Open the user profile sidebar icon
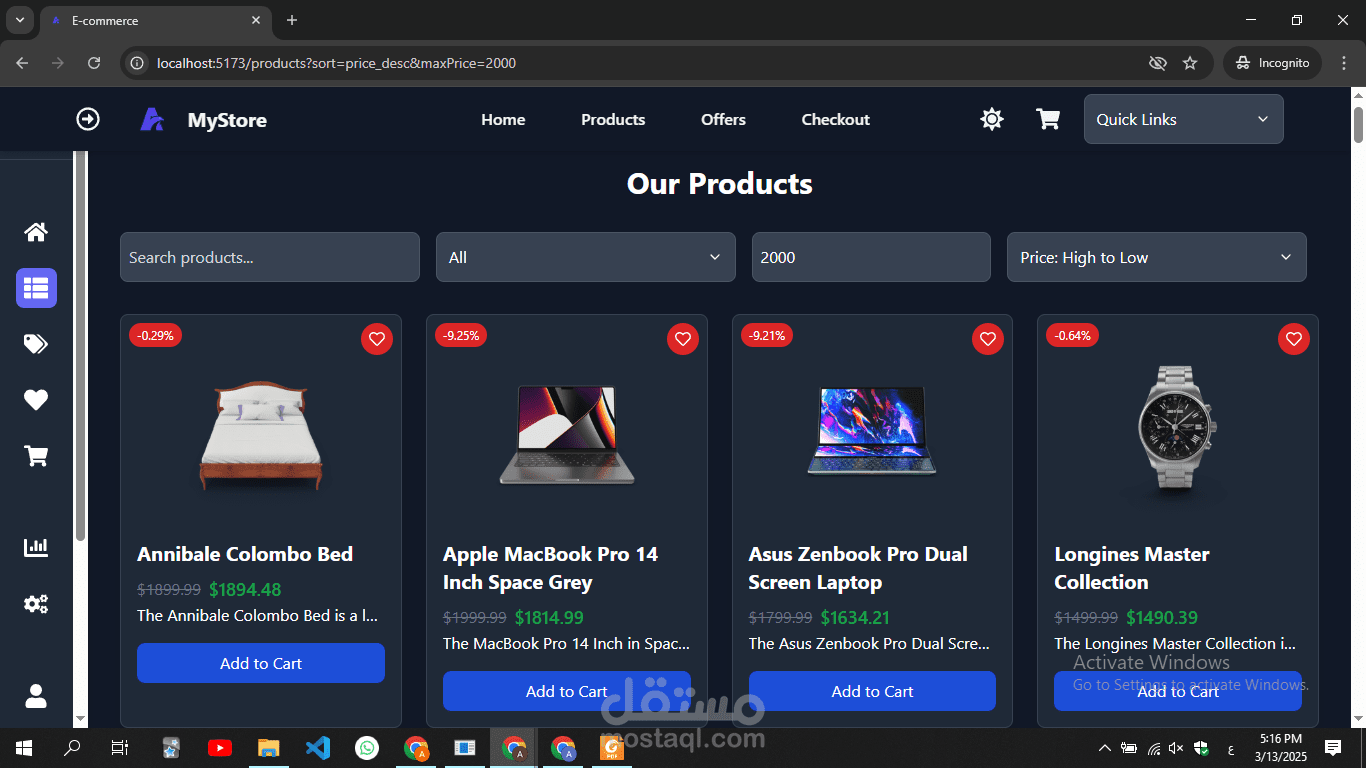1366x768 pixels. tap(36, 696)
